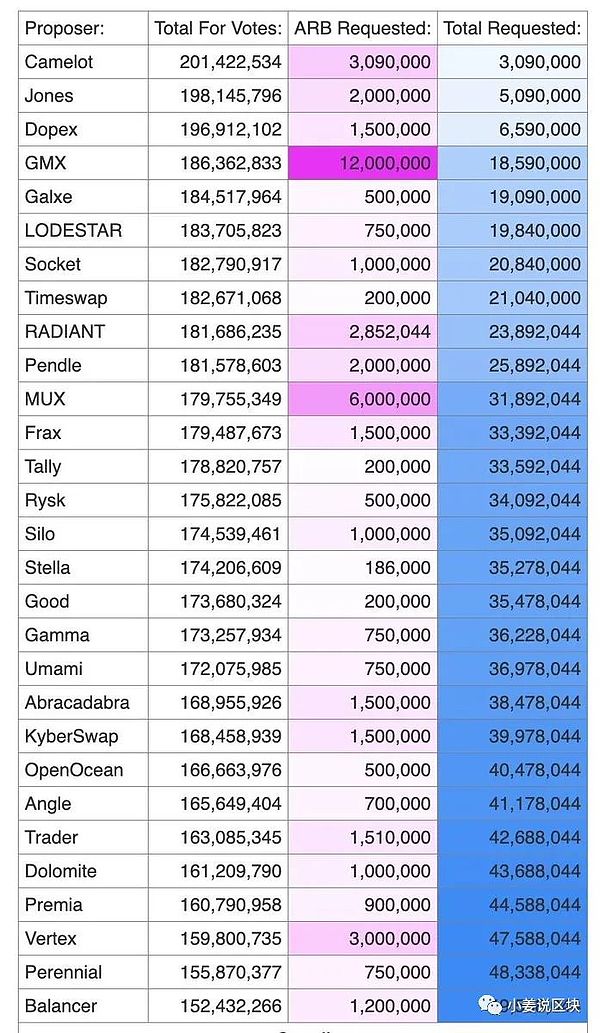Select the Abracadabra proposer cell
Image resolution: width=600 pixels, height=1033 pixels.
(x=77, y=703)
